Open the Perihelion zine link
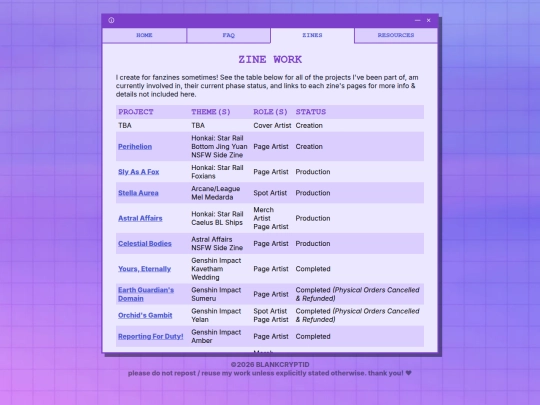 [x=135, y=146]
